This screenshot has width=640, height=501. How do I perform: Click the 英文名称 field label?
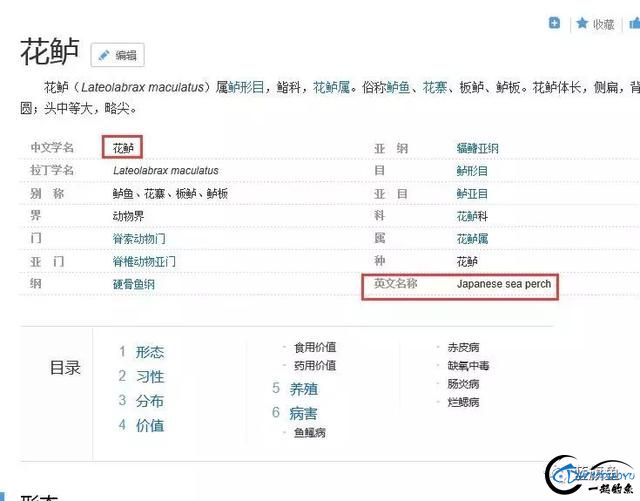point(396,283)
